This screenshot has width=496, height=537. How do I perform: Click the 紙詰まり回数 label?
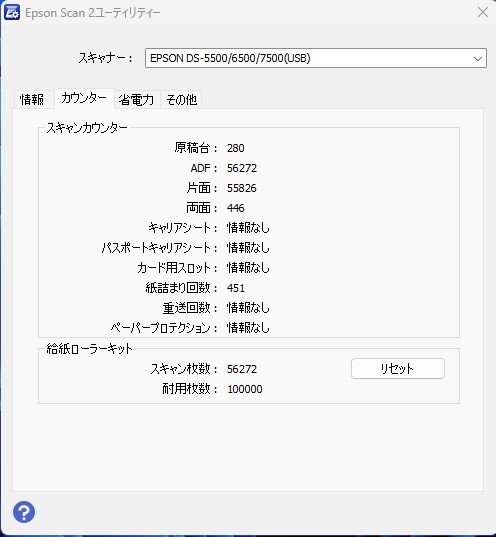(x=182, y=288)
